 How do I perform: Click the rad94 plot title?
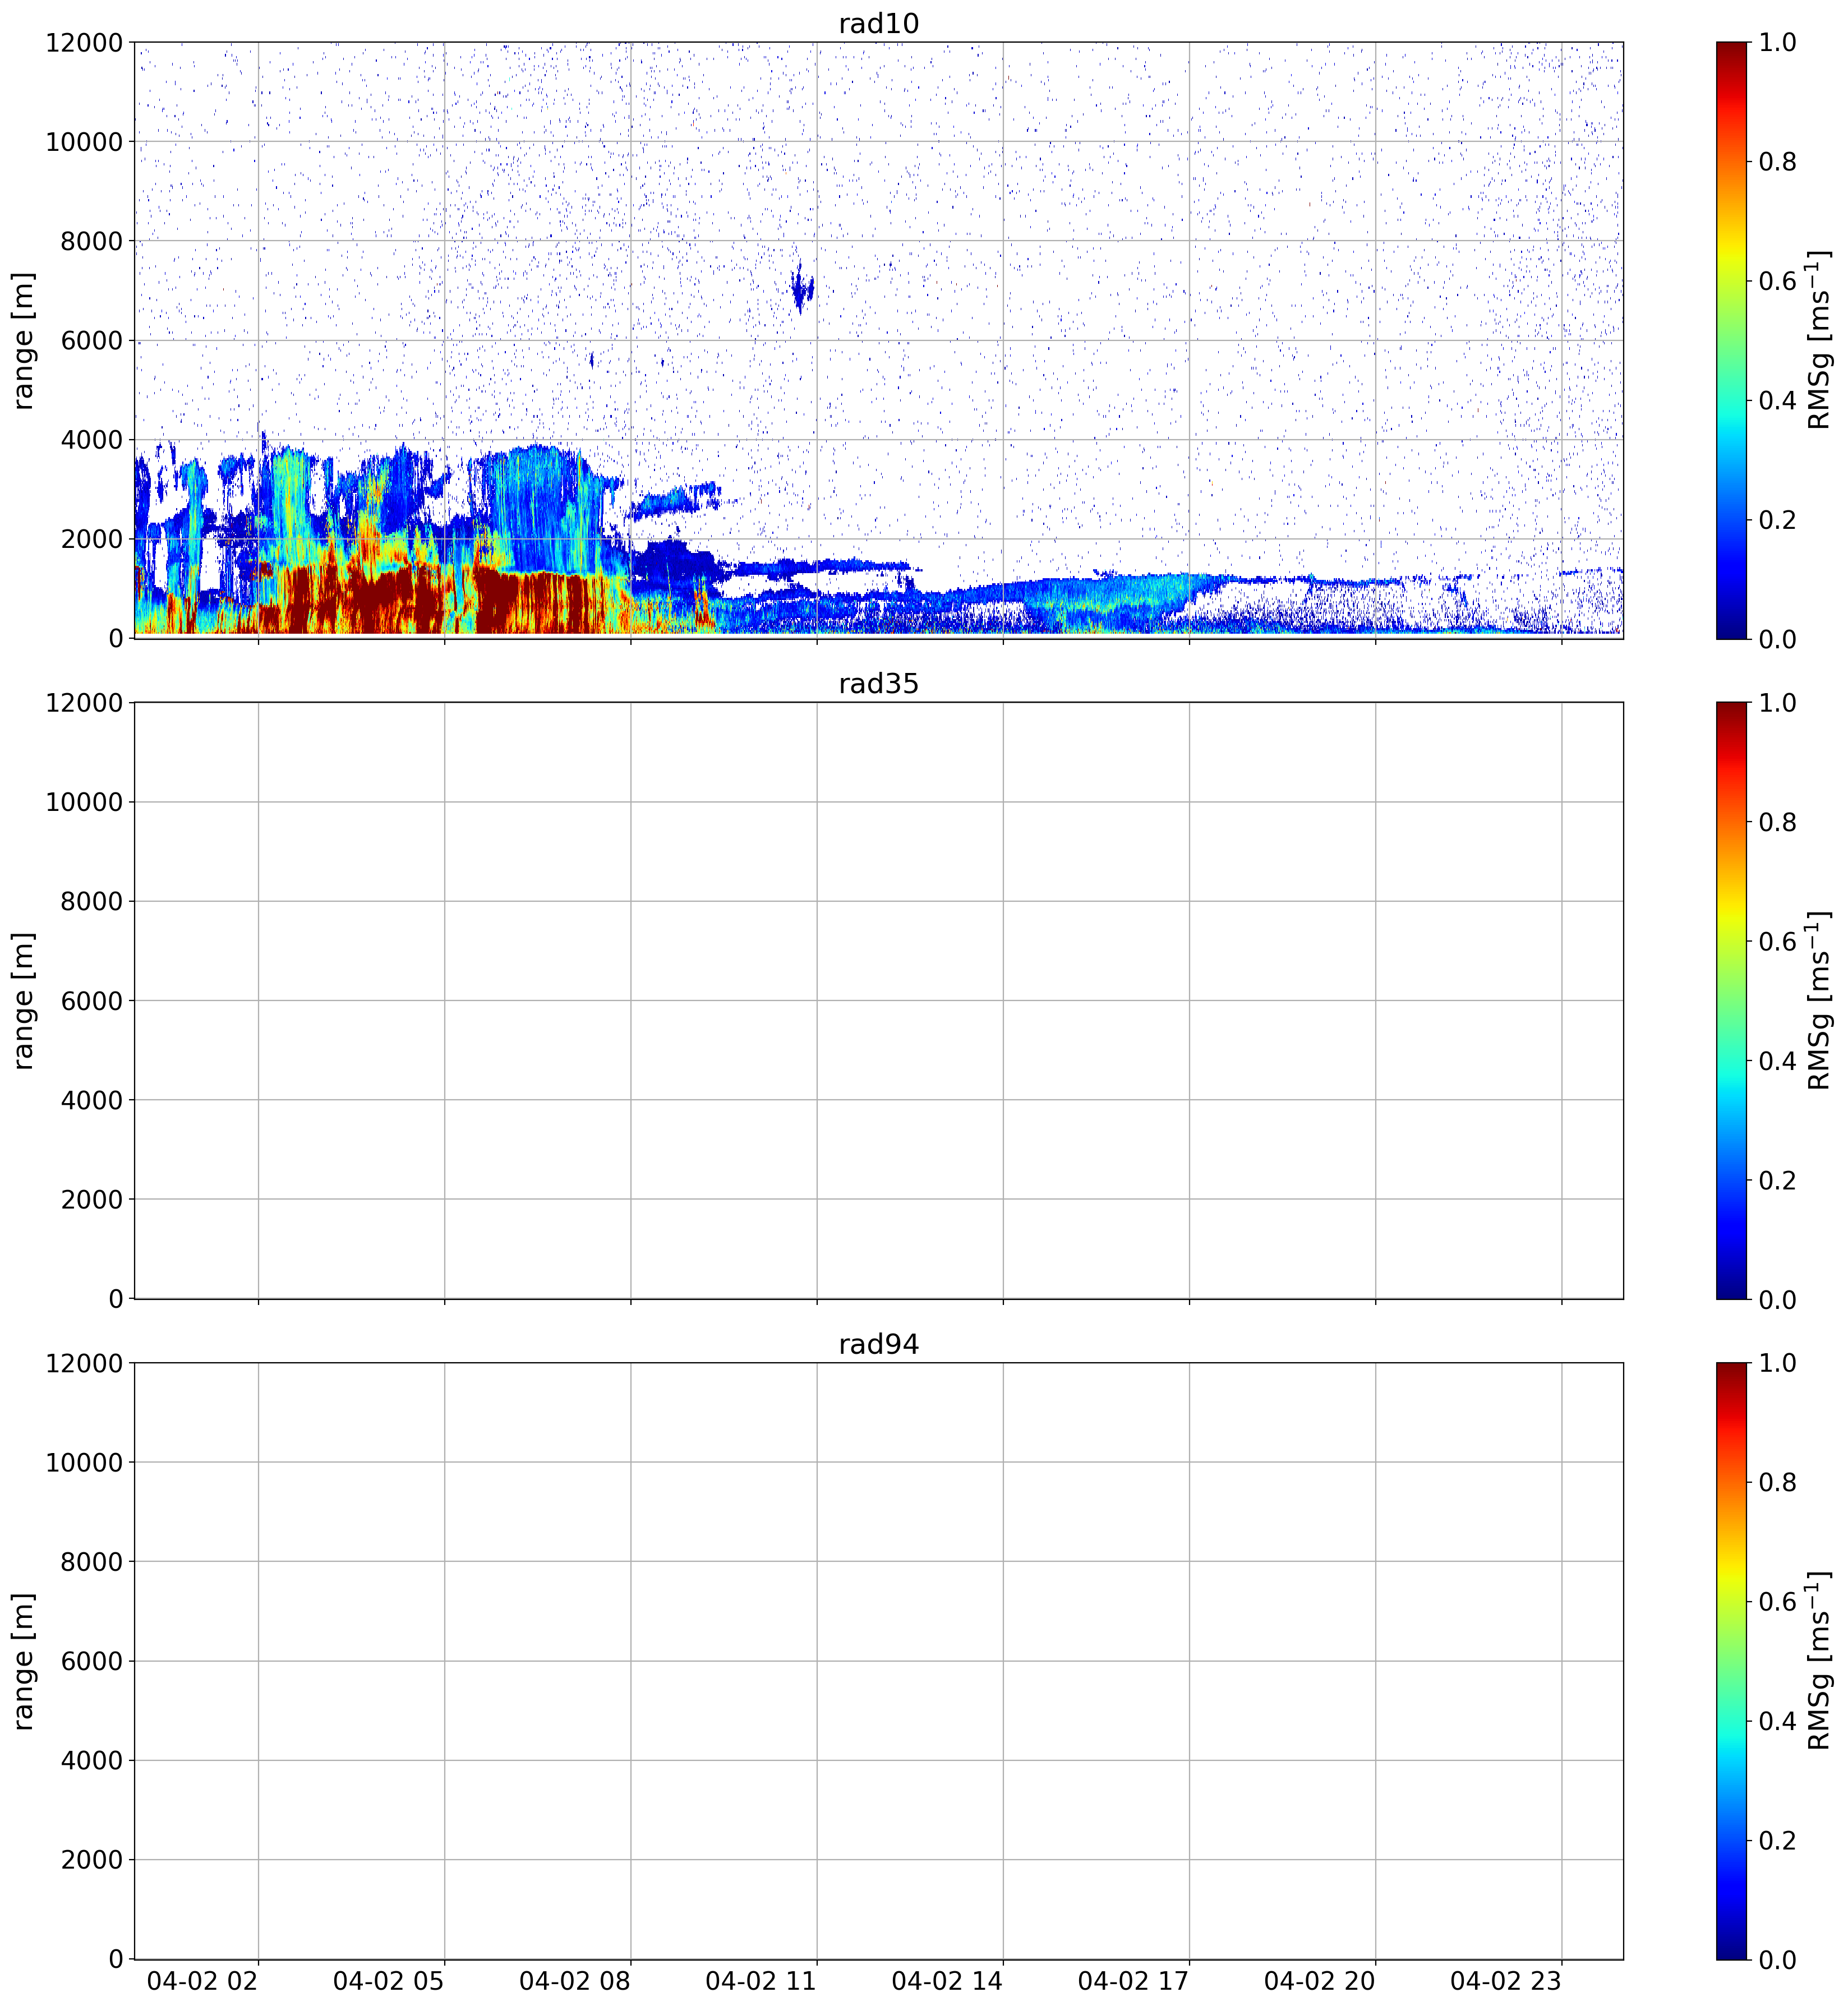pyautogui.click(x=878, y=1344)
